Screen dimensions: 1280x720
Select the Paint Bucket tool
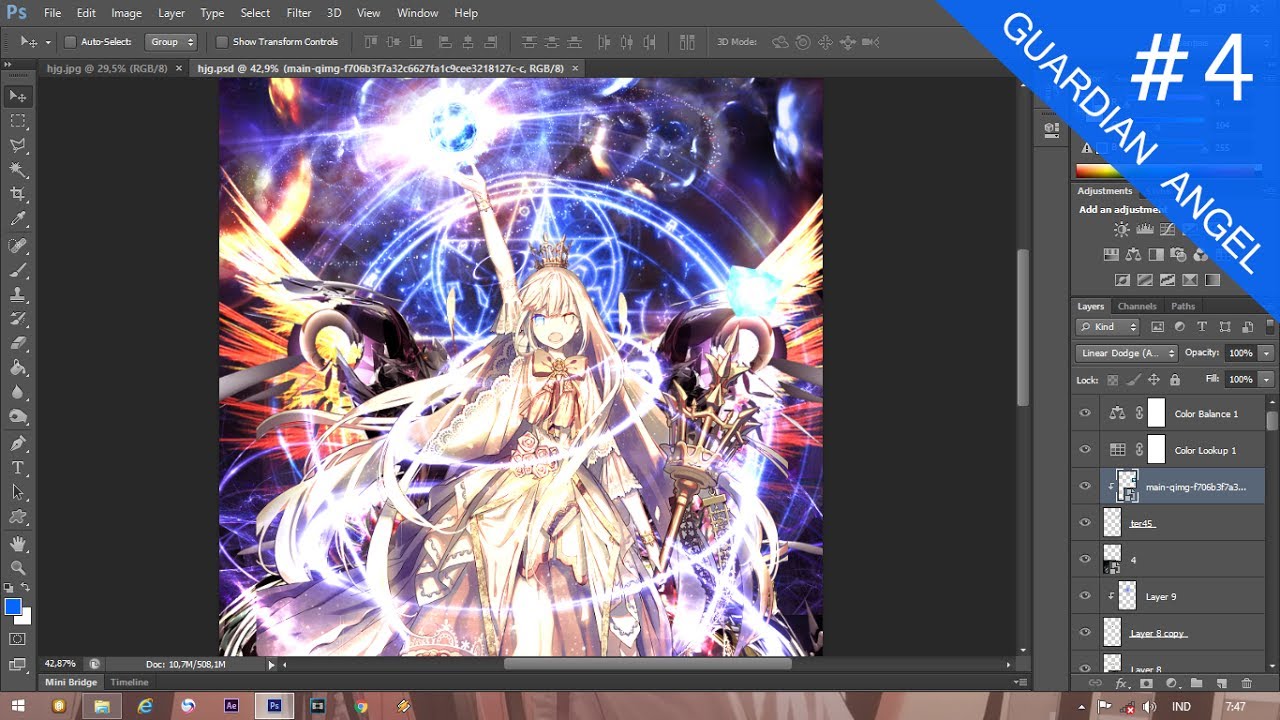(18, 369)
